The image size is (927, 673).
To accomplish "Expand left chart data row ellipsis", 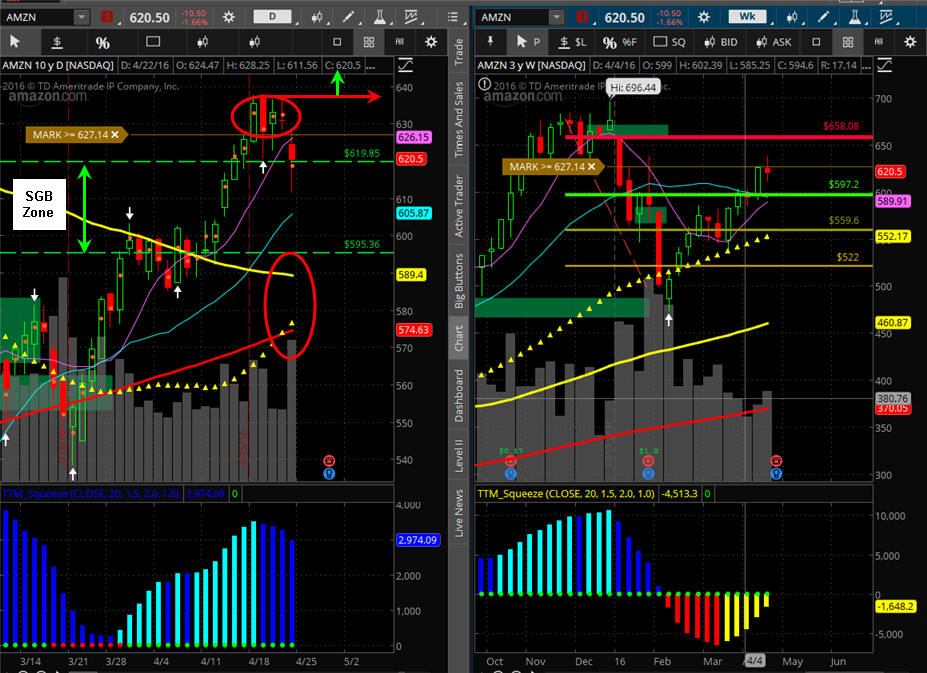I will point(371,65).
